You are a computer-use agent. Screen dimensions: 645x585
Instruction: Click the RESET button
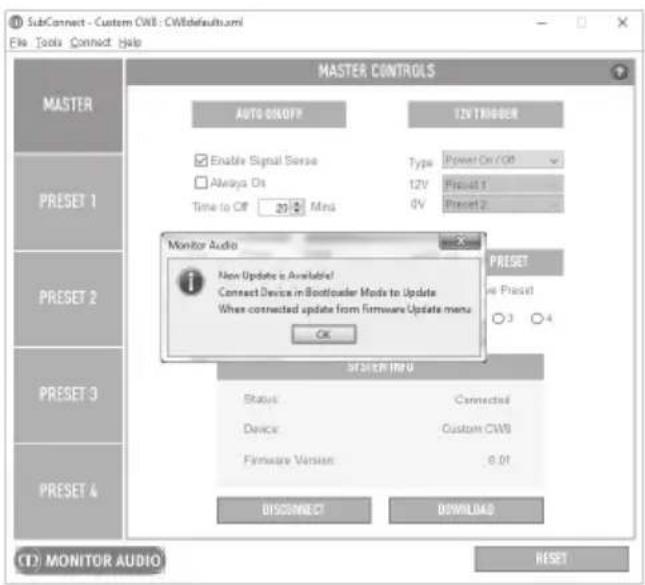click(x=552, y=559)
